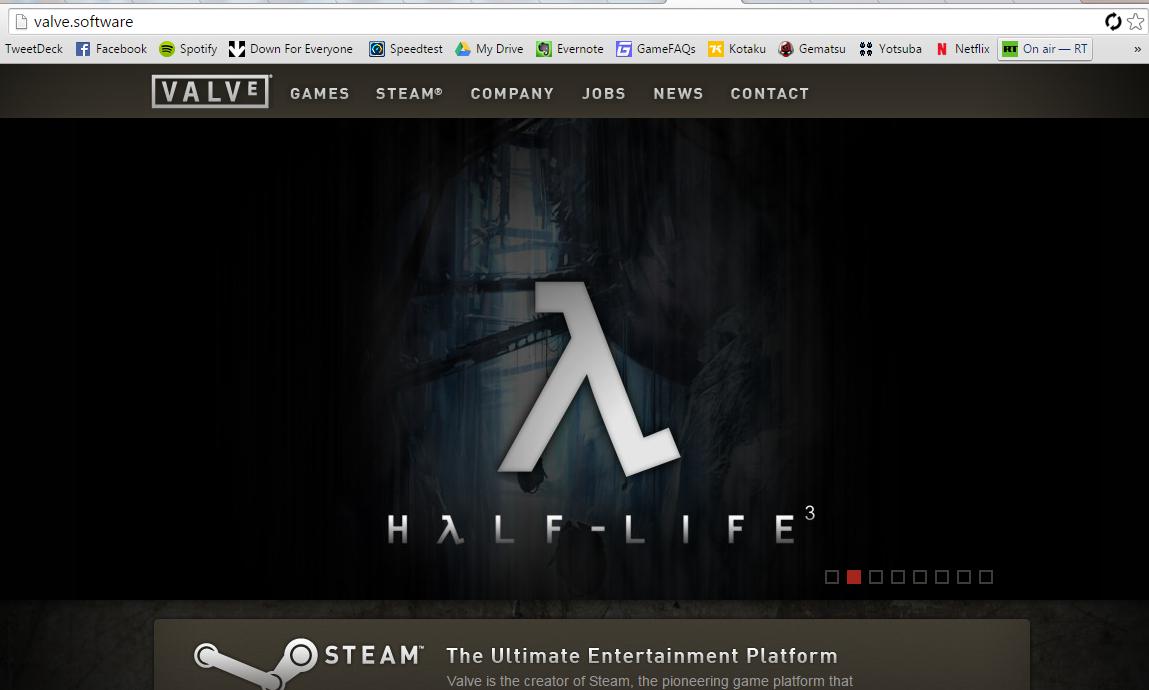The height and width of the screenshot is (690, 1149).
Task: Expand the bookmarks overflow chevron
Action: [1138, 48]
